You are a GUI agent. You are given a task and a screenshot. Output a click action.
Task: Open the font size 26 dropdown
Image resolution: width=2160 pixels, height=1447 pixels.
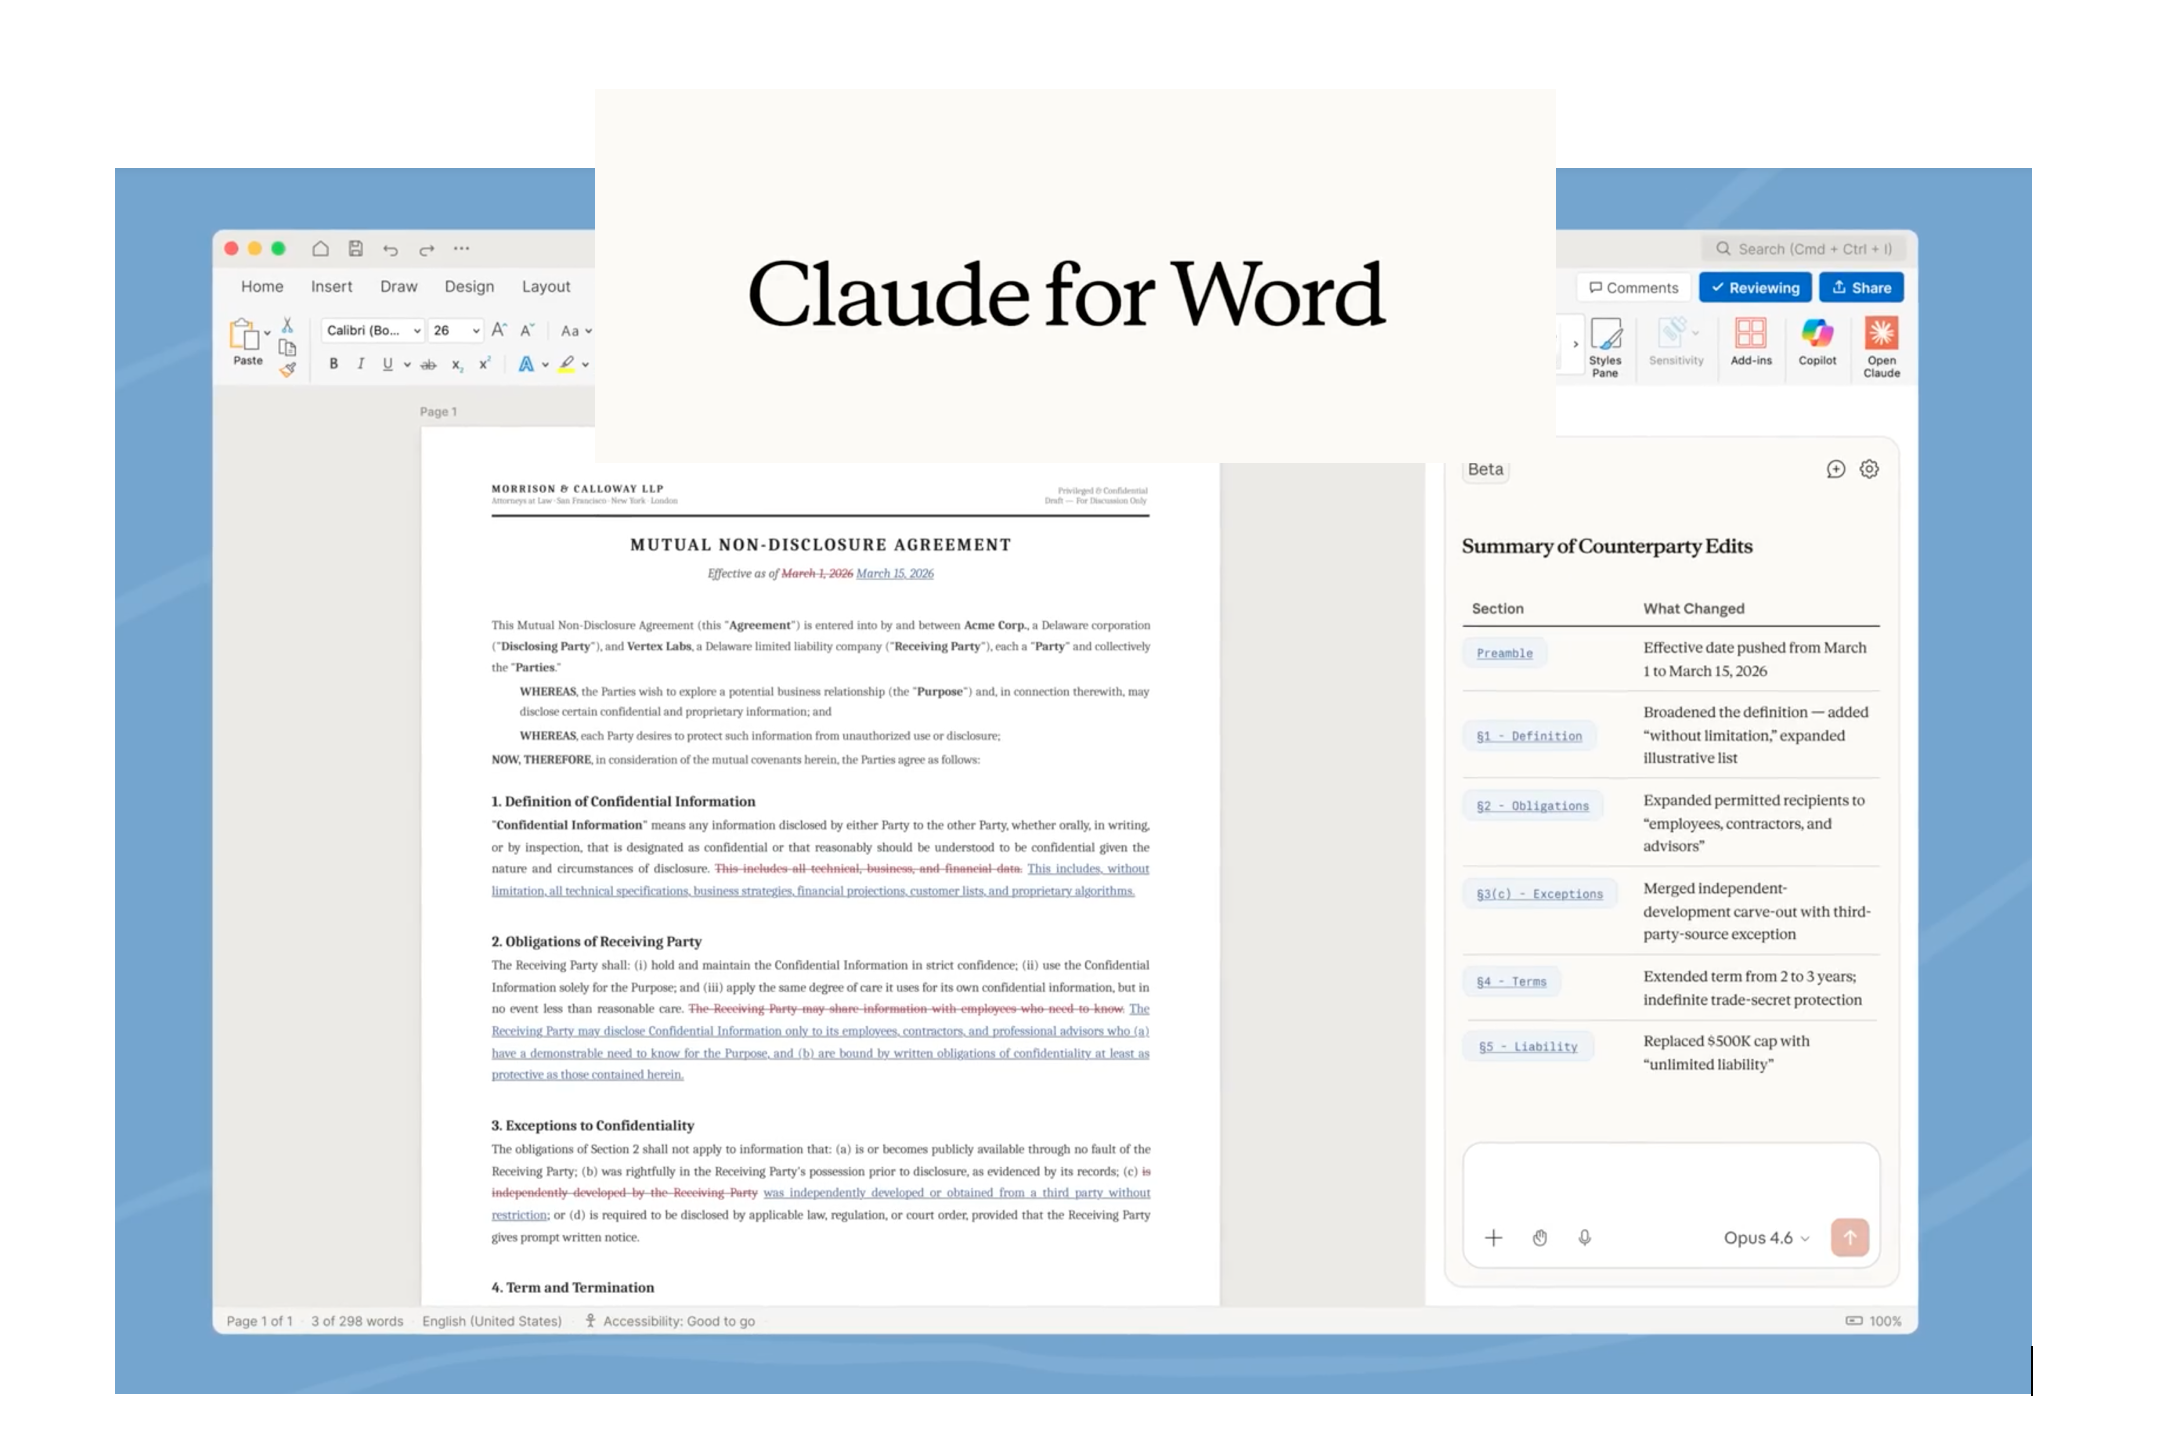[455, 330]
